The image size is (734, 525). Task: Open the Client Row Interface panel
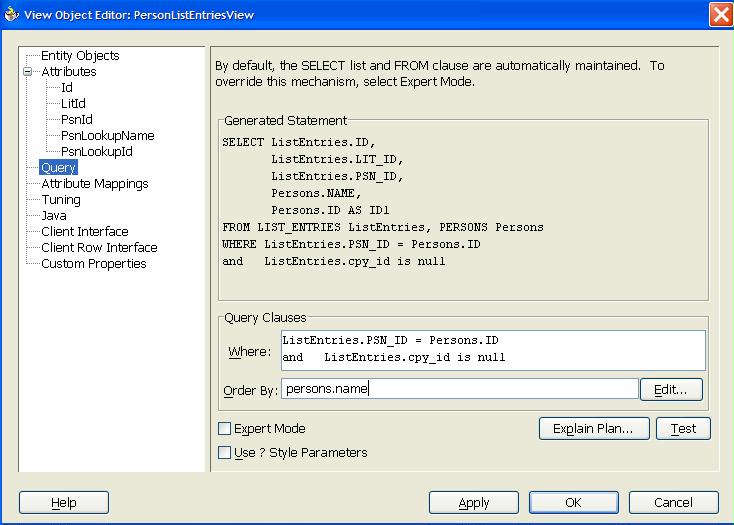(x=99, y=247)
